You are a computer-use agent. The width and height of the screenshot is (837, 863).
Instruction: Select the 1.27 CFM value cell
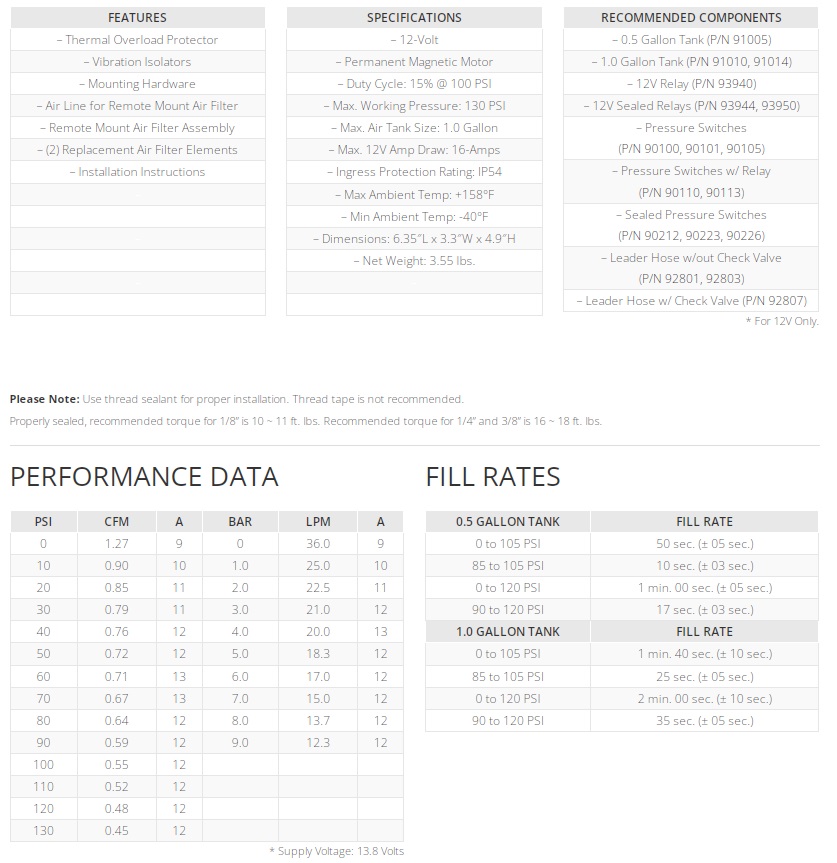click(117, 544)
